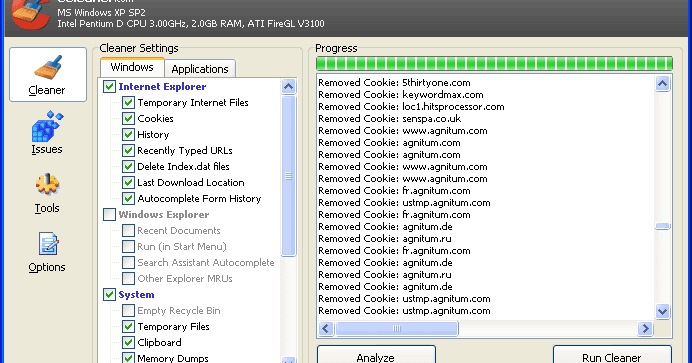Enable the Windows Explorer group checkbox

(x=109, y=214)
